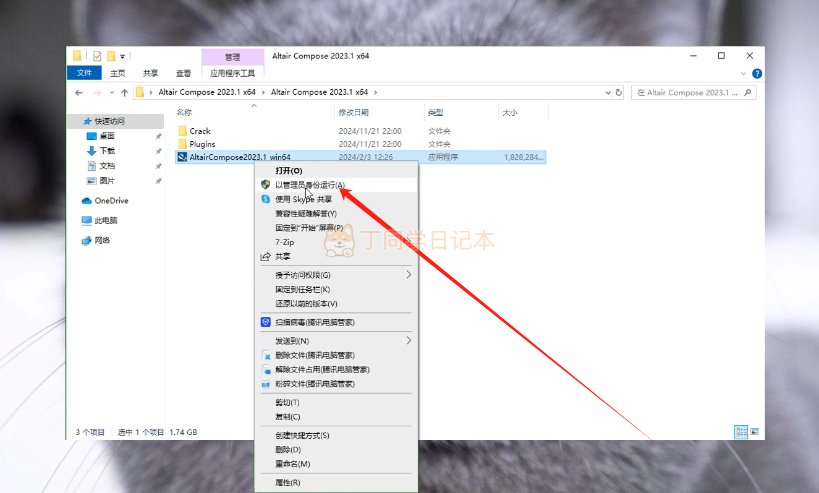Screen dimensions: 819x493
Task: Open the 文件 ribbon tab
Action: tap(84, 73)
